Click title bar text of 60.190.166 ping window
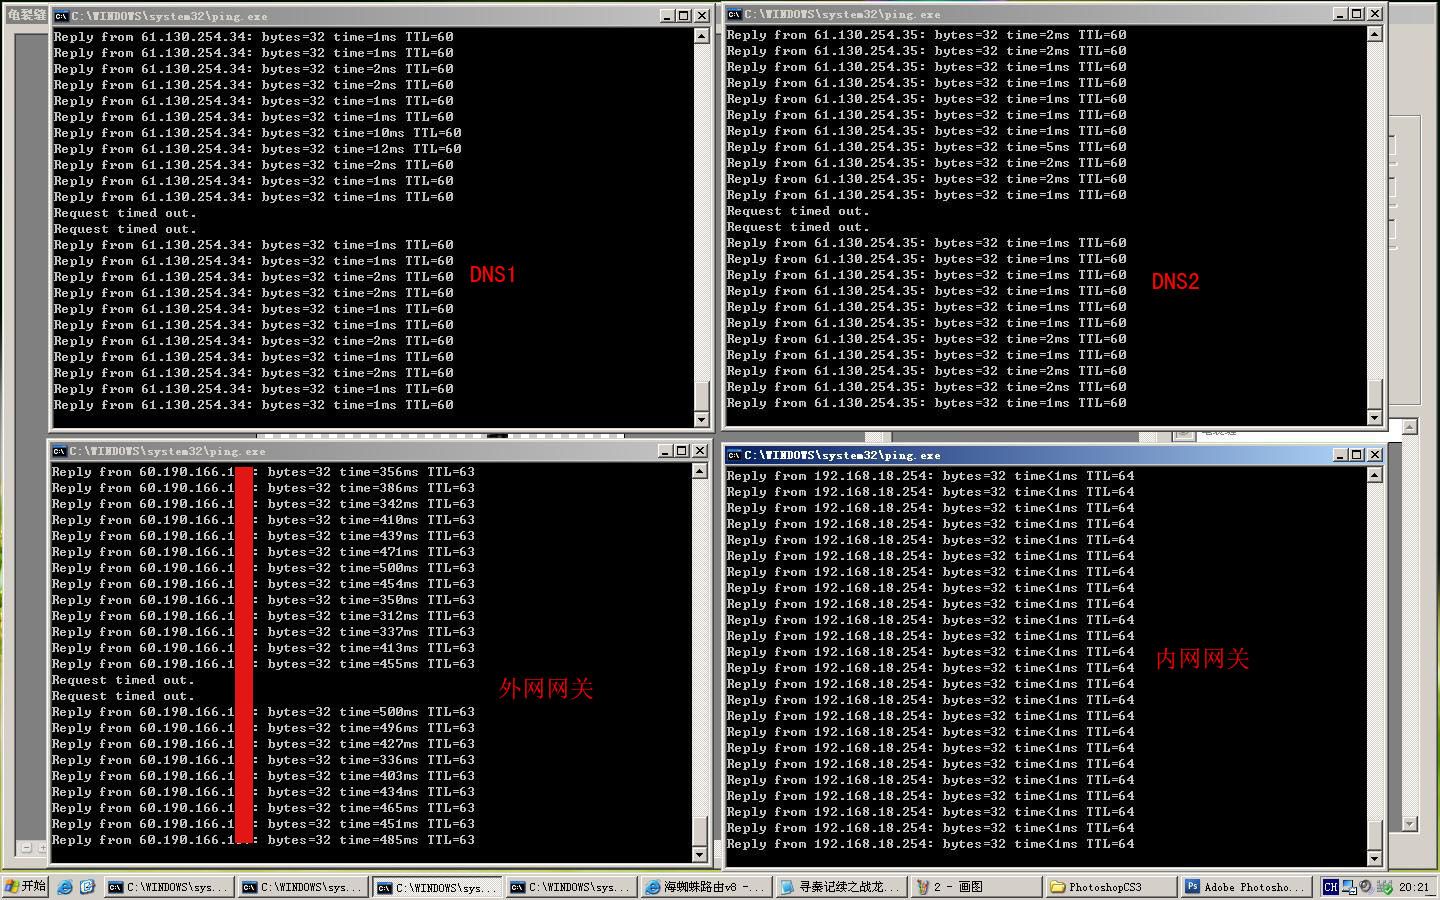Screen dimensions: 1440x900 pyautogui.click(x=167, y=451)
